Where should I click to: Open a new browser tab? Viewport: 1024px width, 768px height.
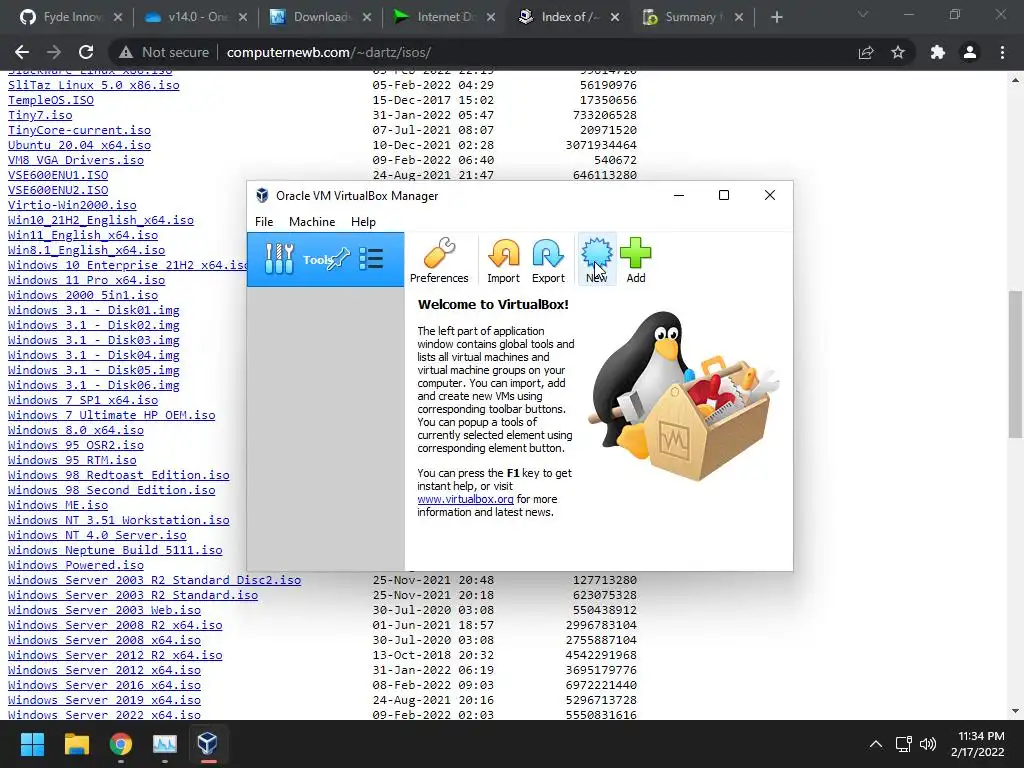[776, 17]
